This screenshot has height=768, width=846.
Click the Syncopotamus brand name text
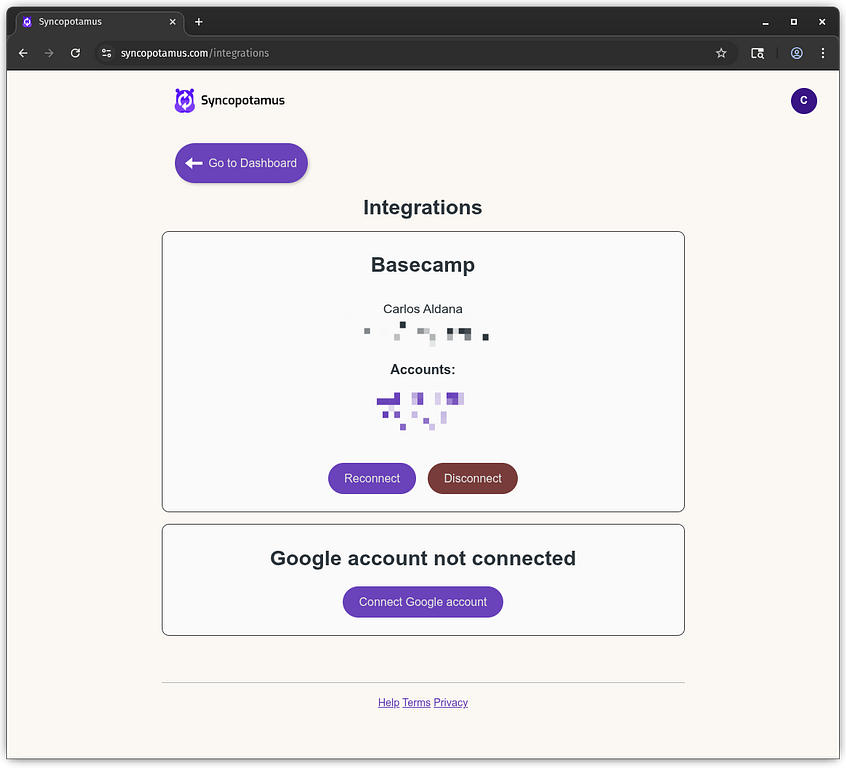click(x=243, y=100)
